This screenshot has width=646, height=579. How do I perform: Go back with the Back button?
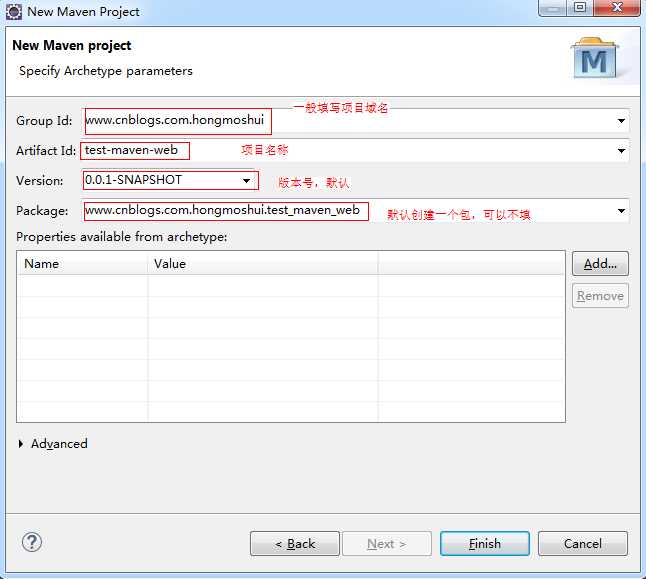(x=295, y=544)
